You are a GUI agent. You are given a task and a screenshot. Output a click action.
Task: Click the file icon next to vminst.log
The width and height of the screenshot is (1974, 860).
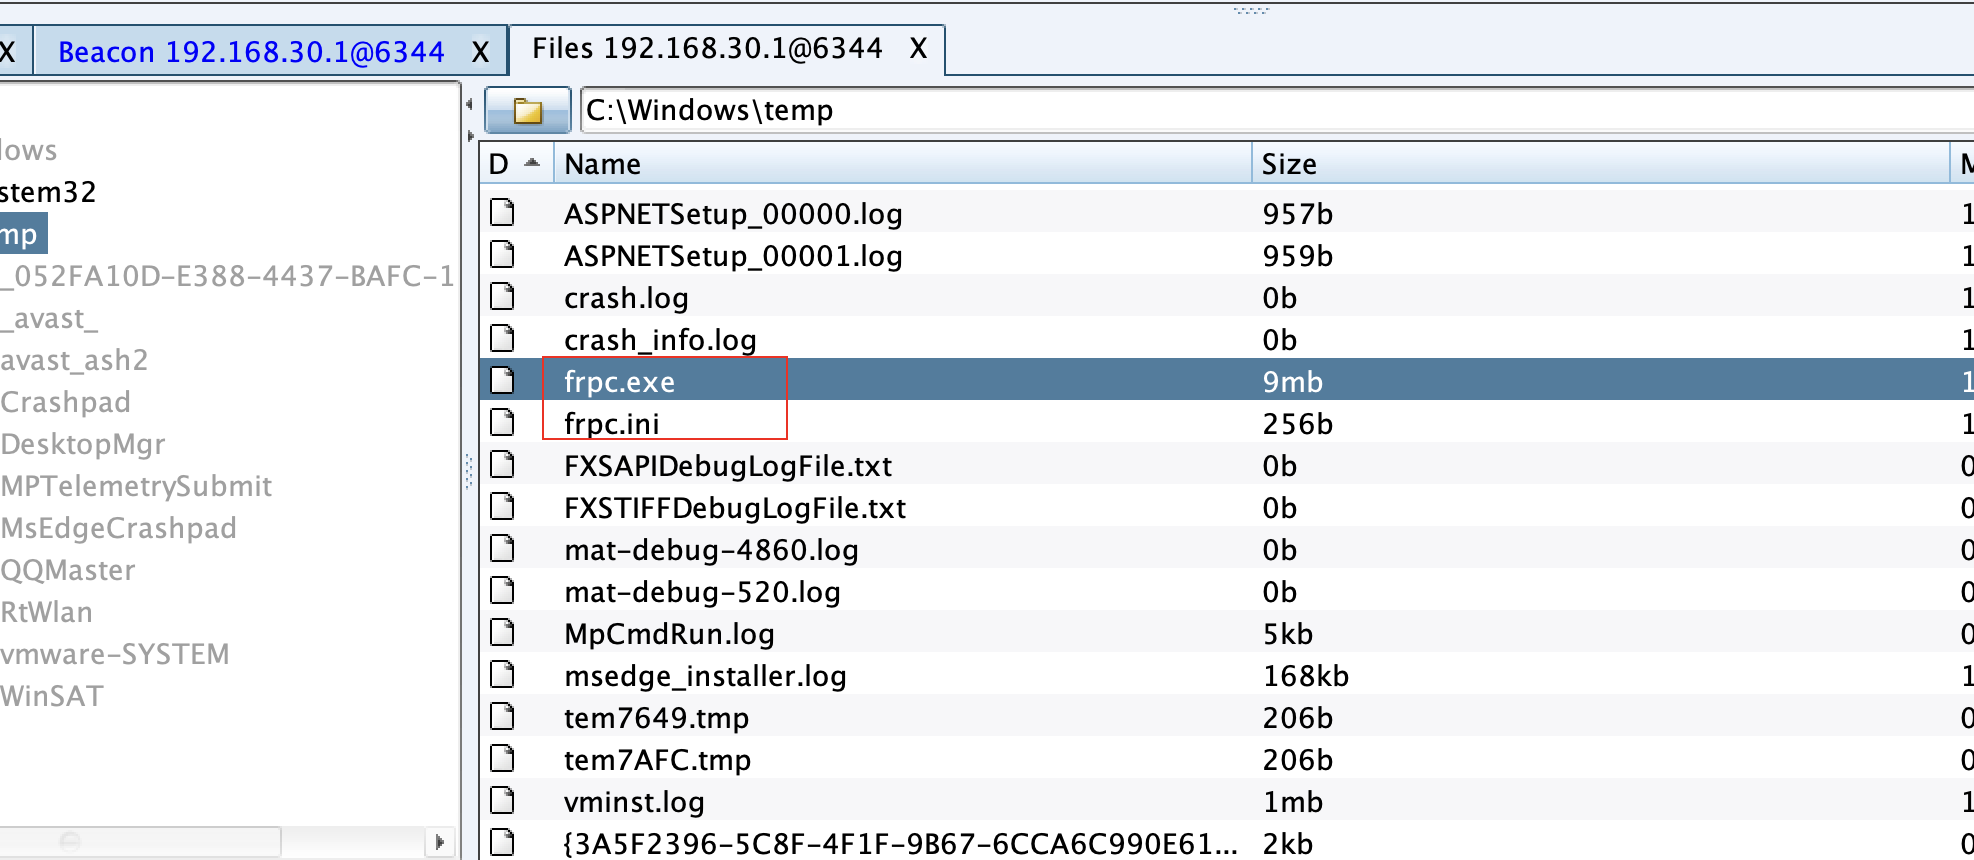click(502, 801)
